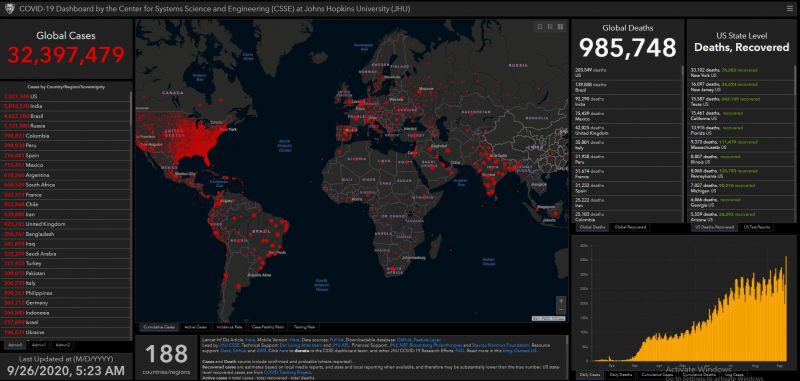Switch map to Active Cases tab
This screenshot has width=800, height=381.
195,327
